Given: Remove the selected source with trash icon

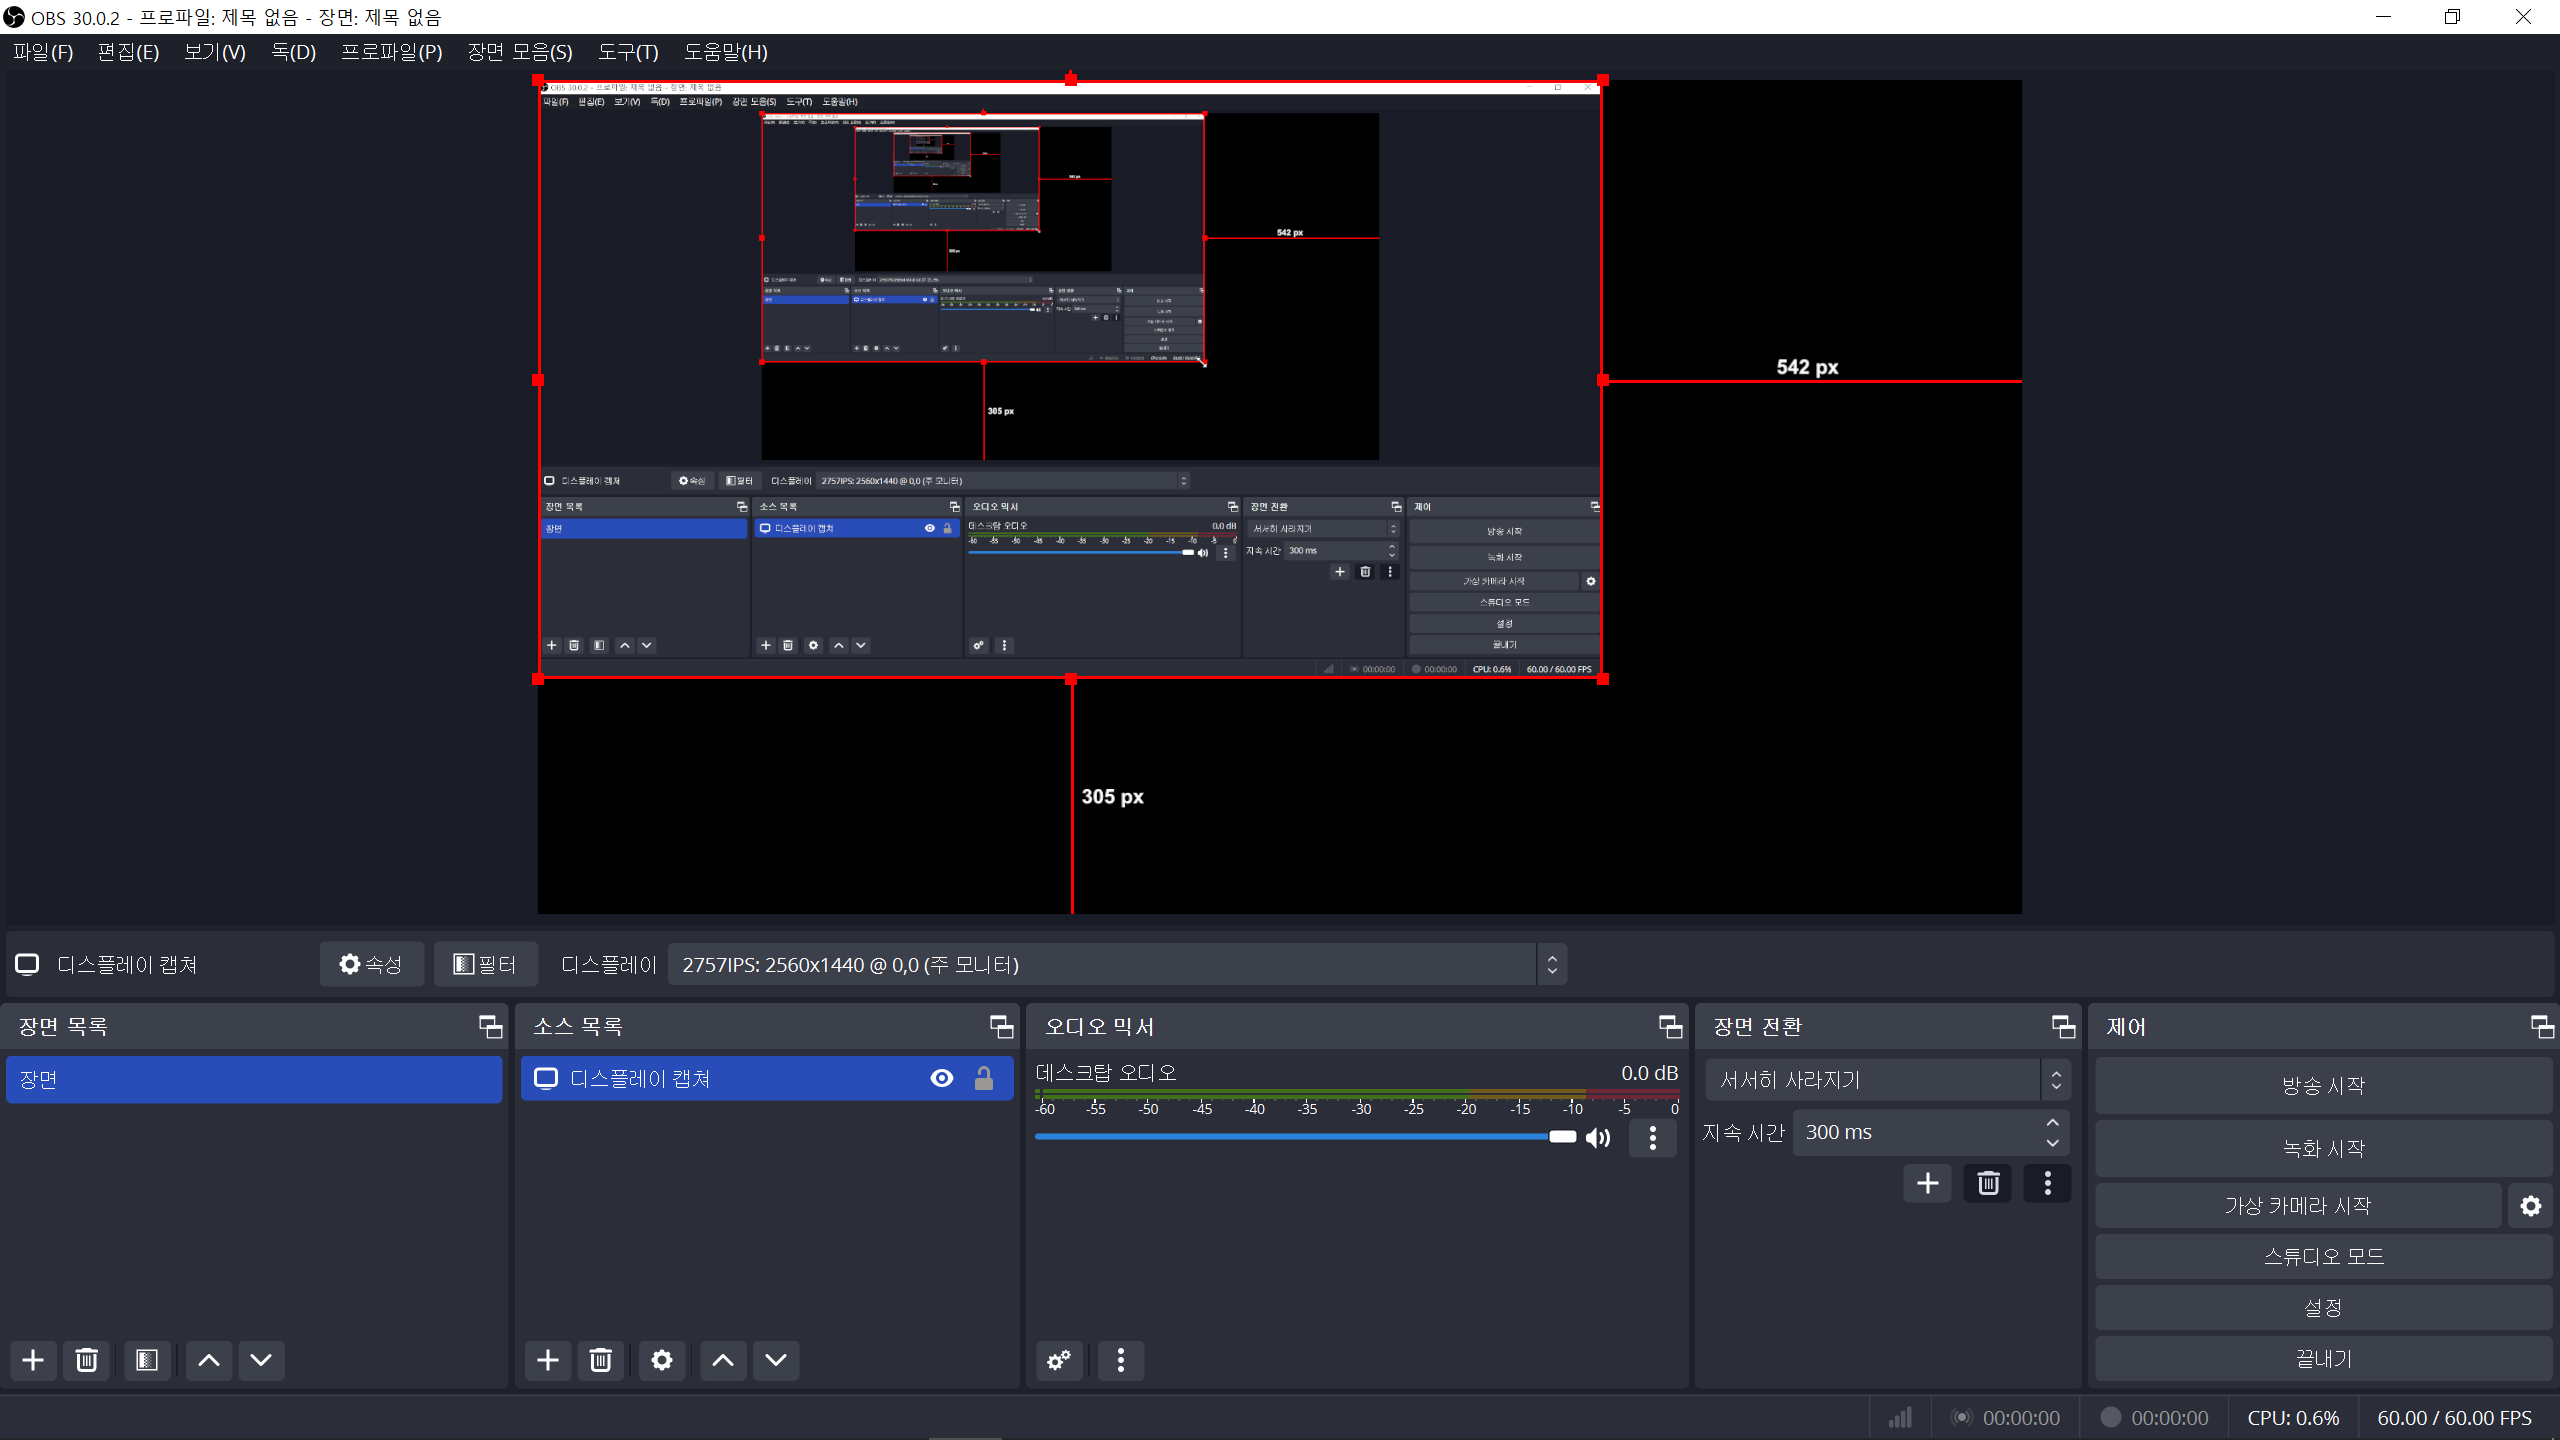Looking at the screenshot, I should pos(601,1360).
